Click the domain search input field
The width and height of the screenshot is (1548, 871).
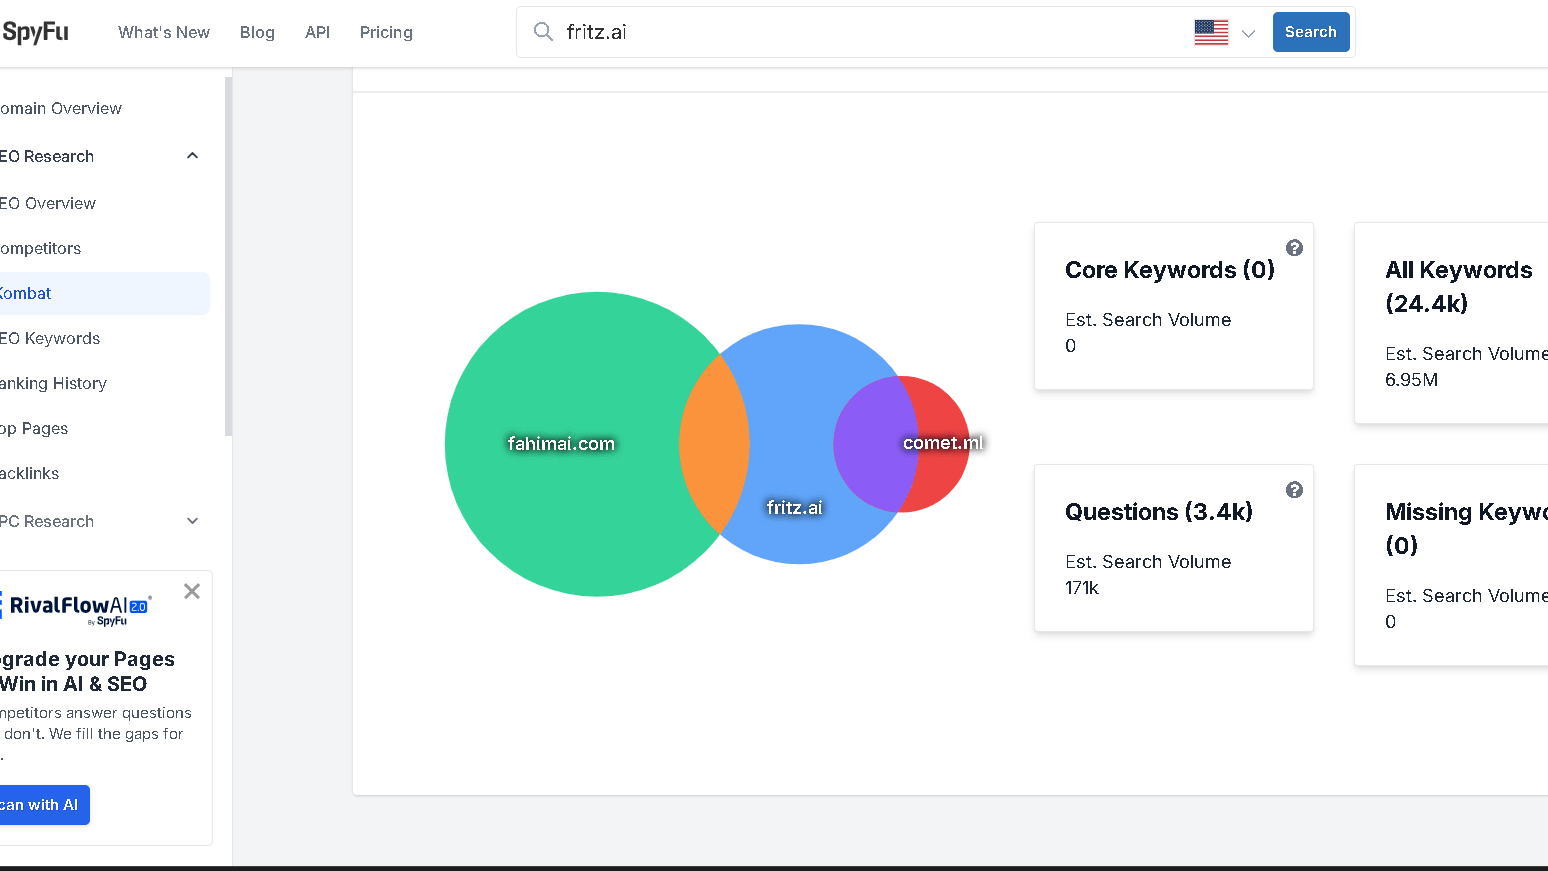[870, 32]
